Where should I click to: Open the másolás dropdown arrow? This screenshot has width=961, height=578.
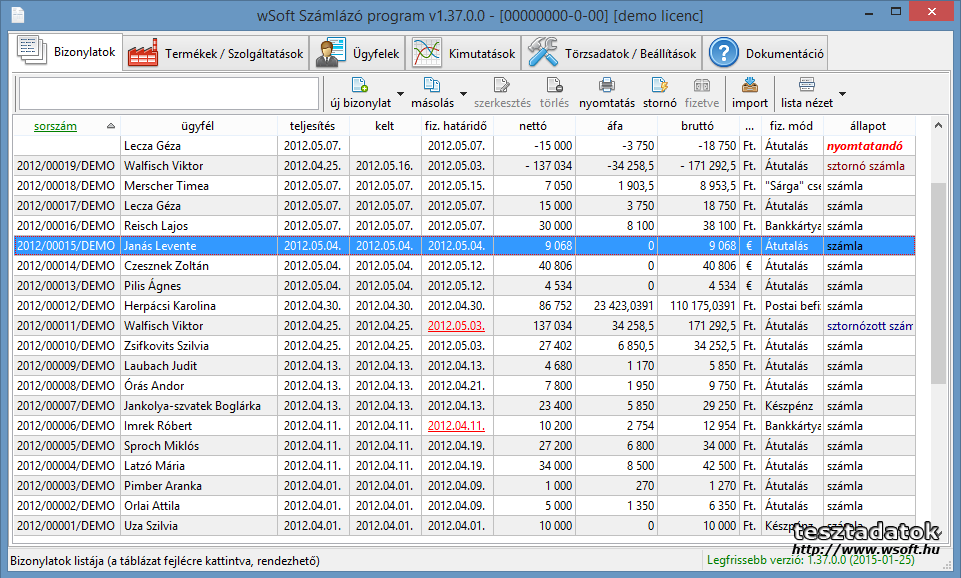463,95
